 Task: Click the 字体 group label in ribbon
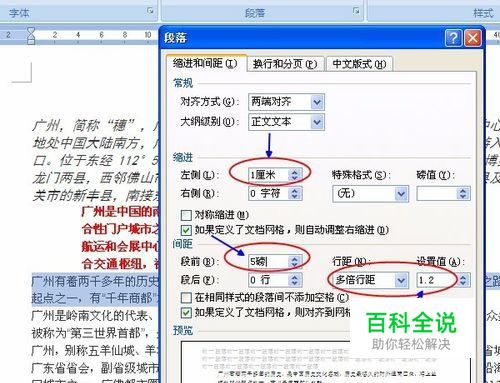tap(19, 13)
